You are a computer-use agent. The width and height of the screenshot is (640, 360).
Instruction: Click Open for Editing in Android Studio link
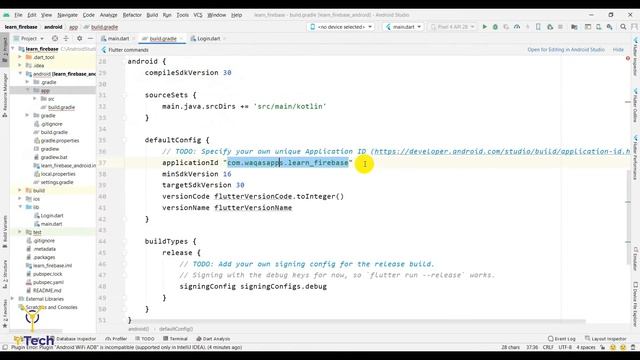point(566,50)
